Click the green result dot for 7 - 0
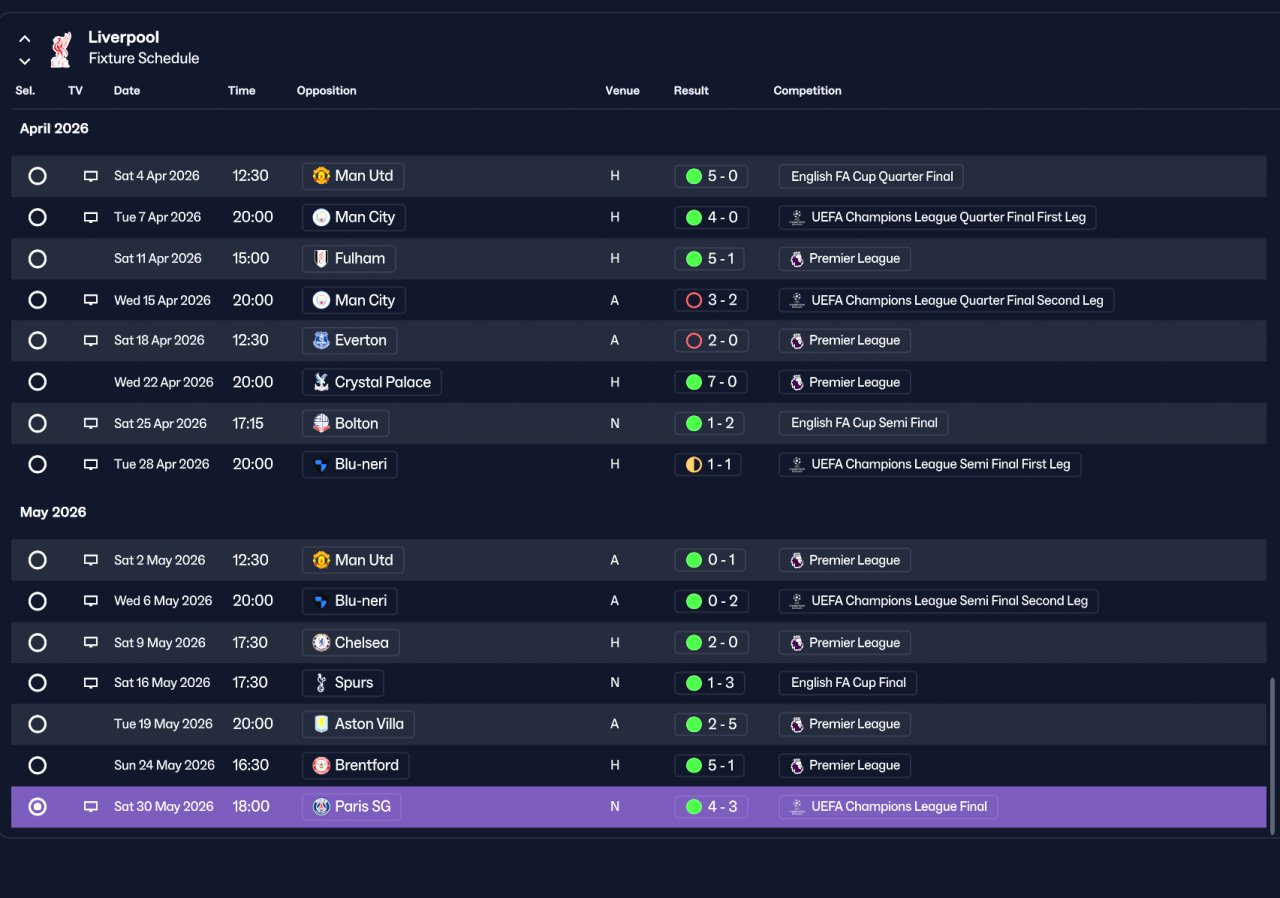This screenshot has width=1280, height=898. click(x=694, y=382)
